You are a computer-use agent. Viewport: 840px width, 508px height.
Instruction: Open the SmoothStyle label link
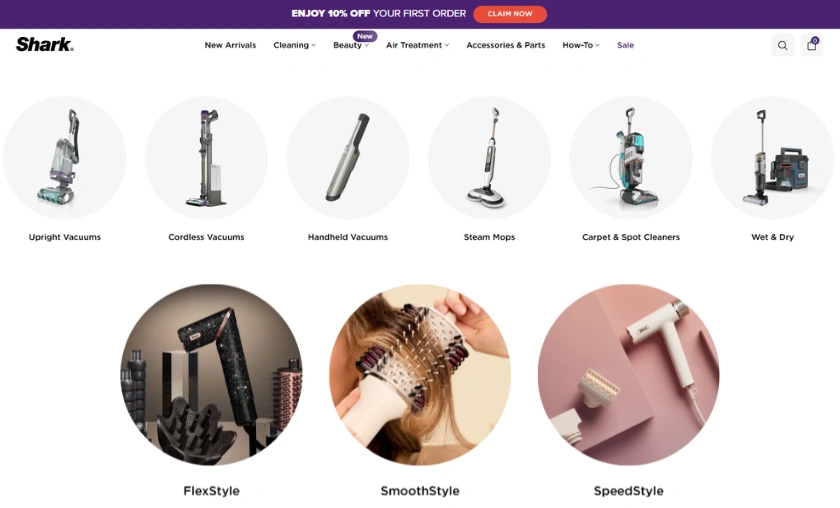coord(420,491)
